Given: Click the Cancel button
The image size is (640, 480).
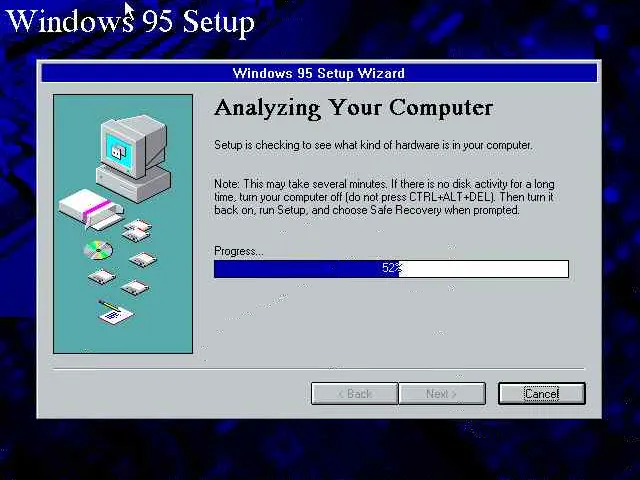Looking at the screenshot, I should click(542, 393).
